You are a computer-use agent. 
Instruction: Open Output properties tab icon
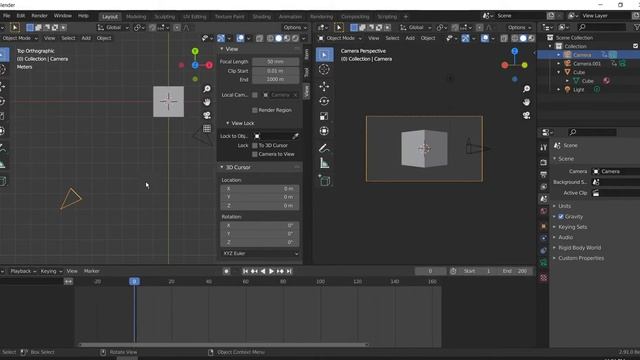click(x=543, y=175)
